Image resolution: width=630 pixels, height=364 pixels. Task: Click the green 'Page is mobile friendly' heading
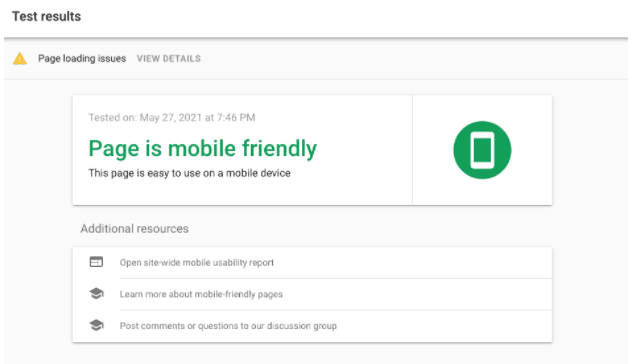(202, 149)
